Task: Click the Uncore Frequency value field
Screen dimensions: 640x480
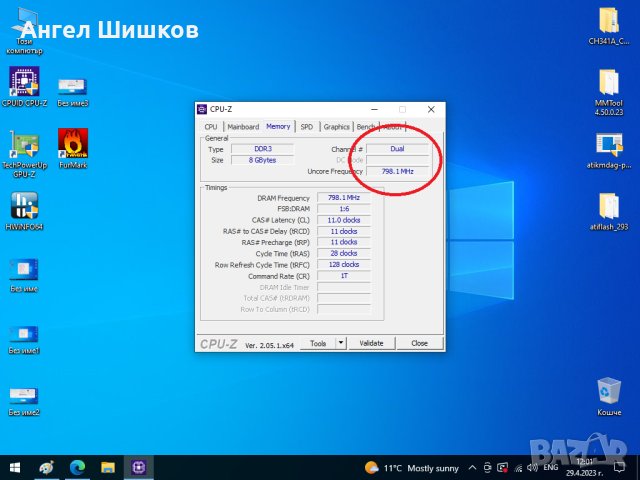Action: pos(398,171)
